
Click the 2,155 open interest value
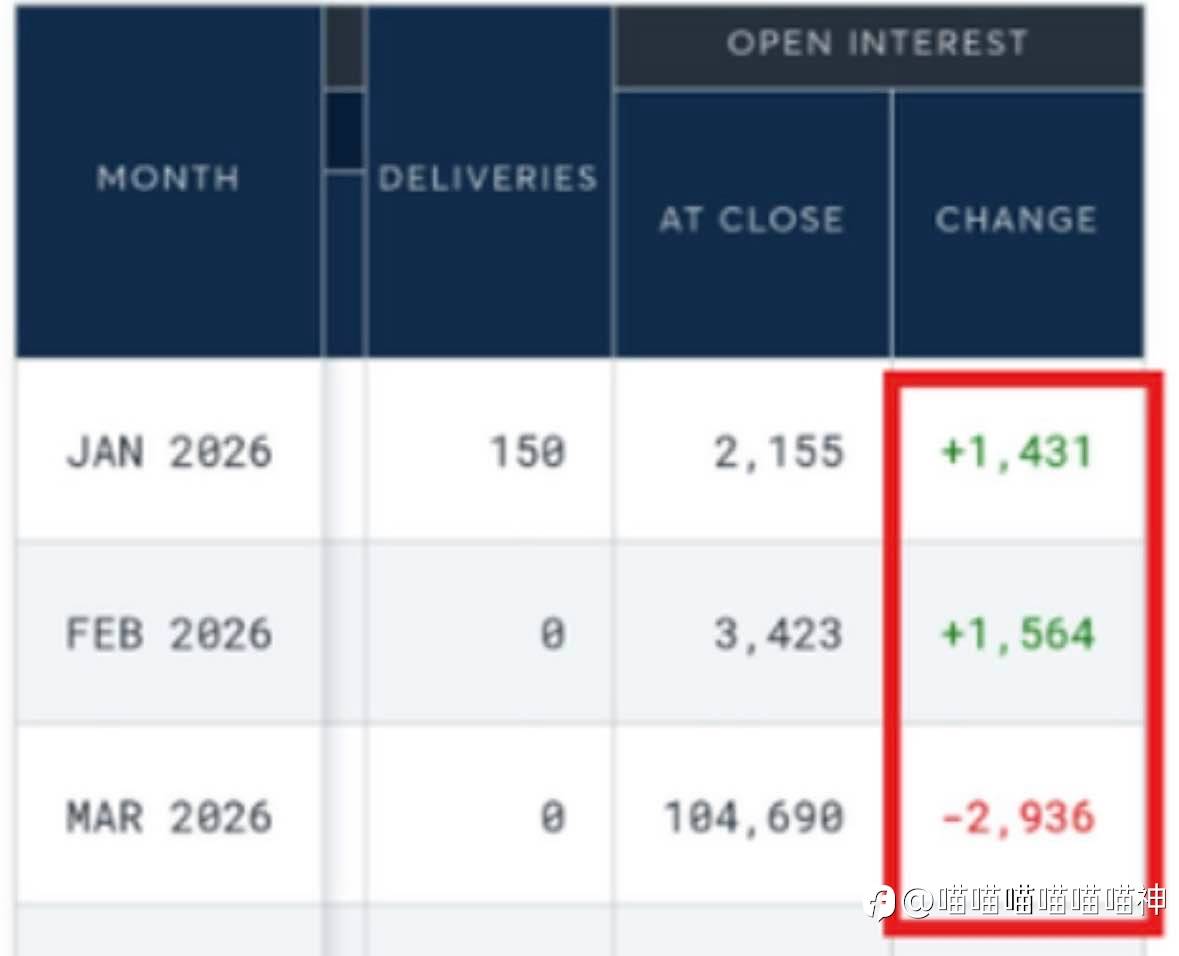(778, 452)
